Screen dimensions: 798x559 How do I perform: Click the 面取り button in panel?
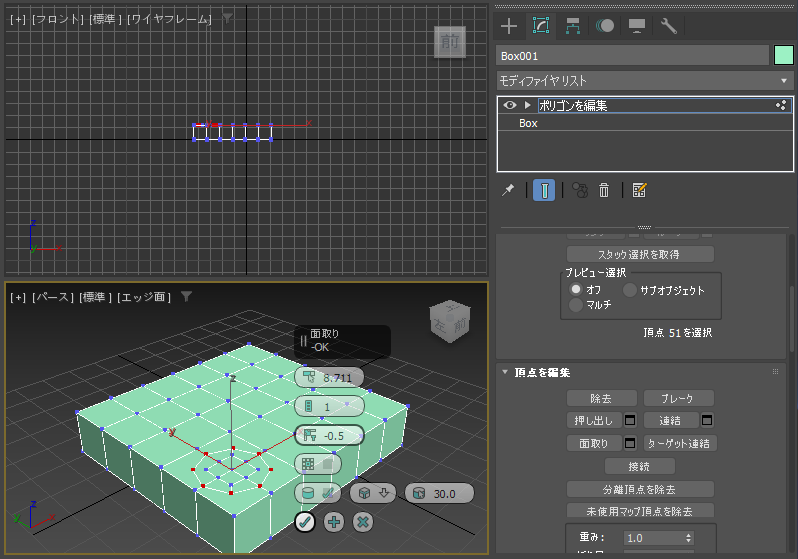click(594, 443)
